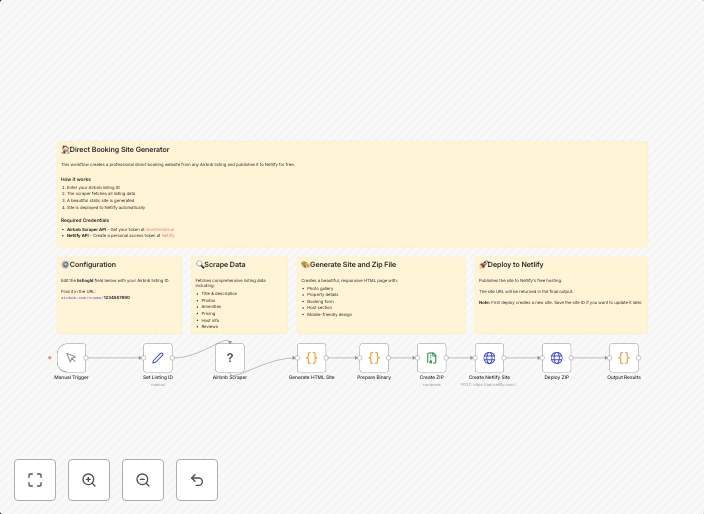This screenshot has height=514, width=704.
Task: Zoom out of the canvas
Action: point(143,480)
